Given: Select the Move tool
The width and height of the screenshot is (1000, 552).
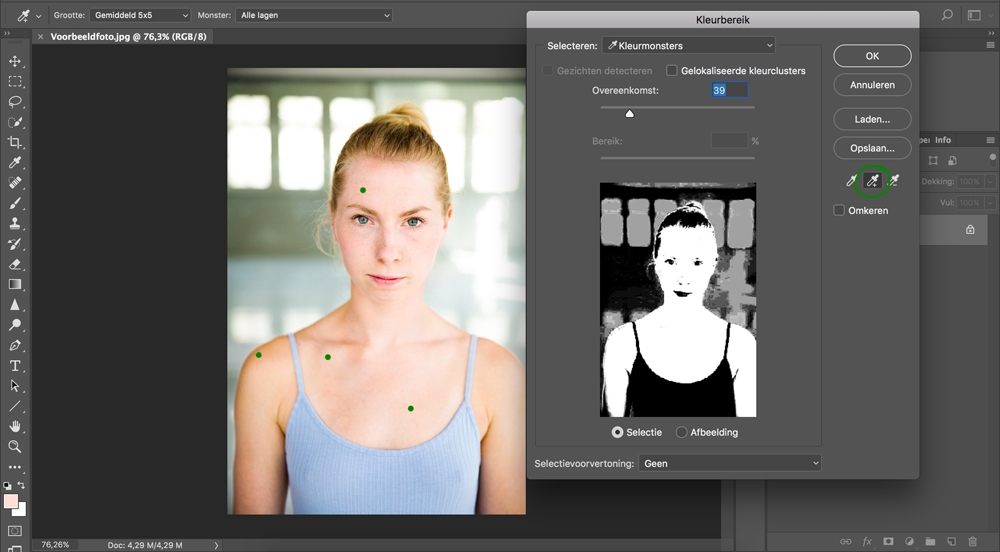Looking at the screenshot, I should point(15,62).
